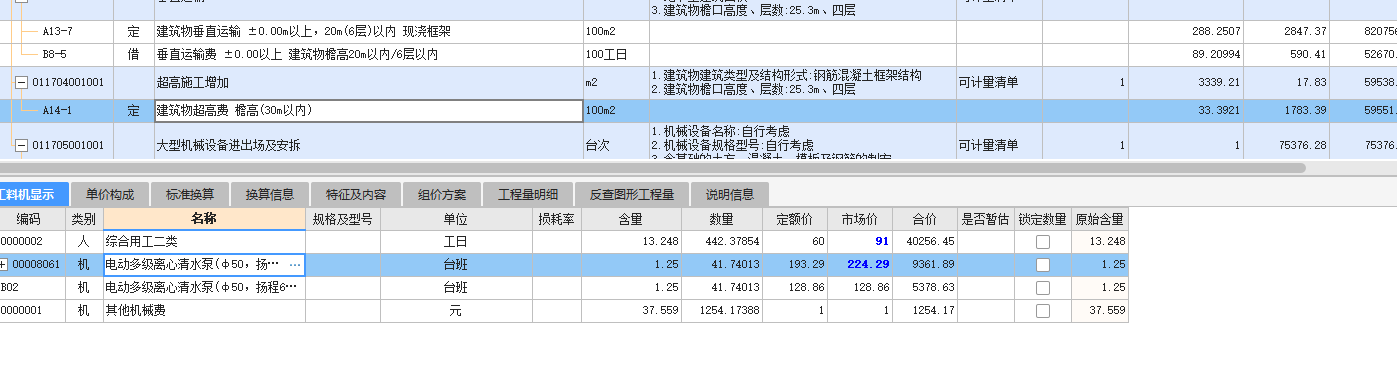The image size is (1397, 389).
Task: Select the B8-5 垂直运输费 row
Action: (698, 54)
